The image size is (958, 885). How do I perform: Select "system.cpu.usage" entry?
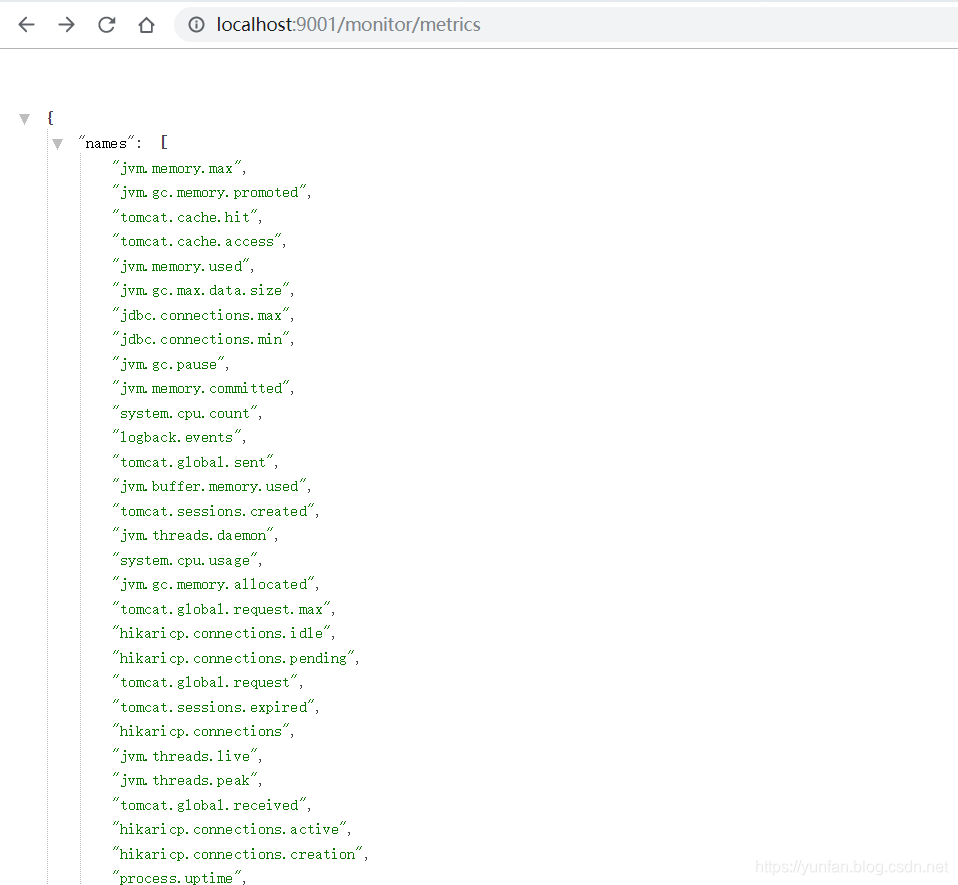pos(185,560)
